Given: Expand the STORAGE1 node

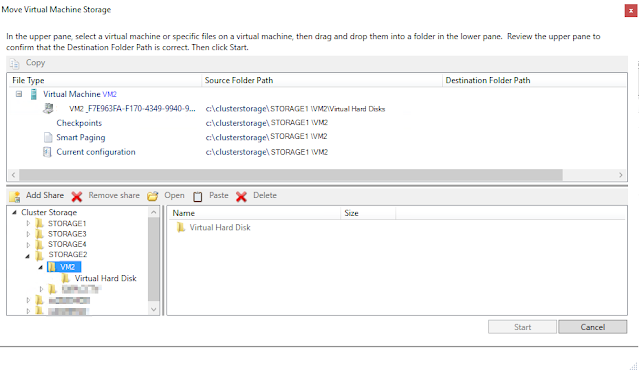Looking at the screenshot, I should coord(28,223).
